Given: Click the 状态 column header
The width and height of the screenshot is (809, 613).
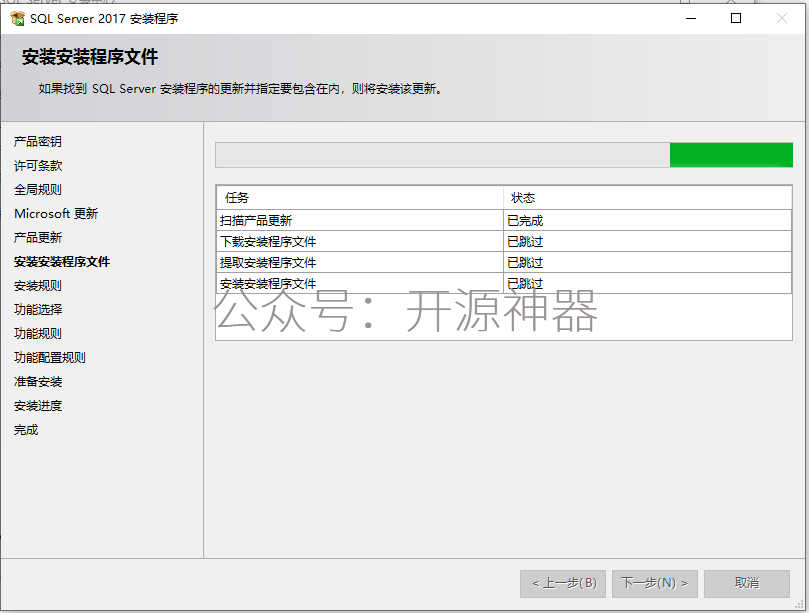Looking at the screenshot, I should [x=648, y=198].
